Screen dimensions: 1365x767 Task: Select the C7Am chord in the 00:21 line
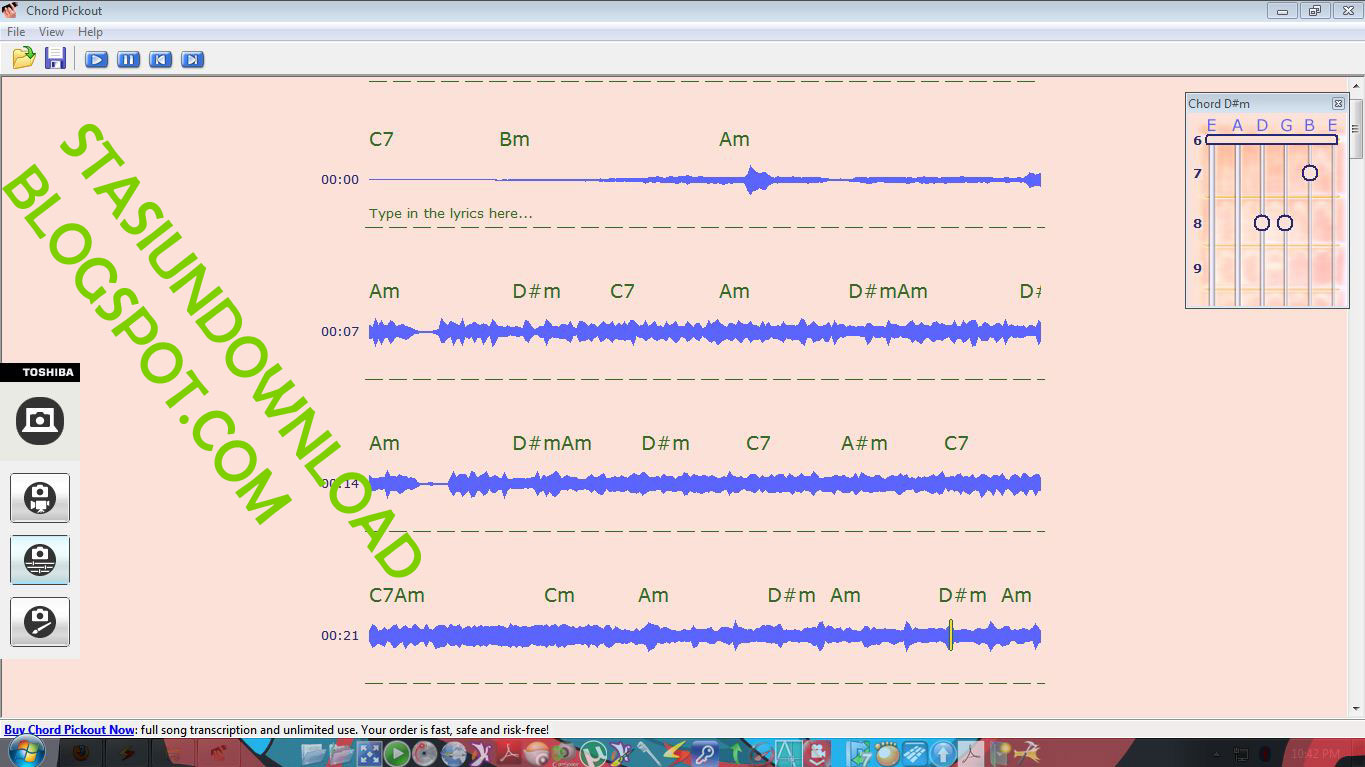(397, 595)
